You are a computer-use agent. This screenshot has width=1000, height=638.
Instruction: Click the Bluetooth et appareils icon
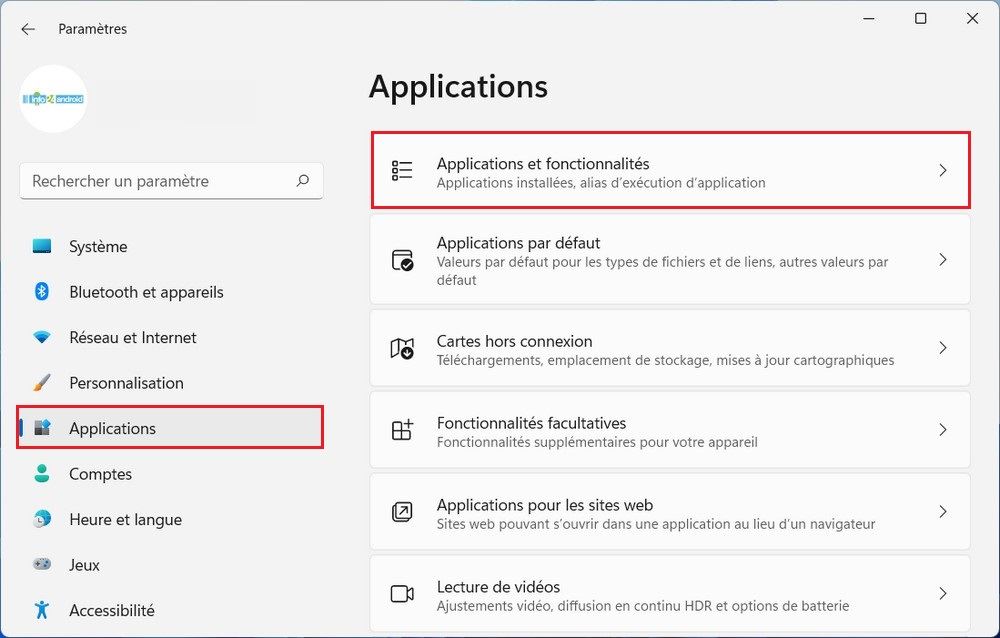click(x=40, y=292)
